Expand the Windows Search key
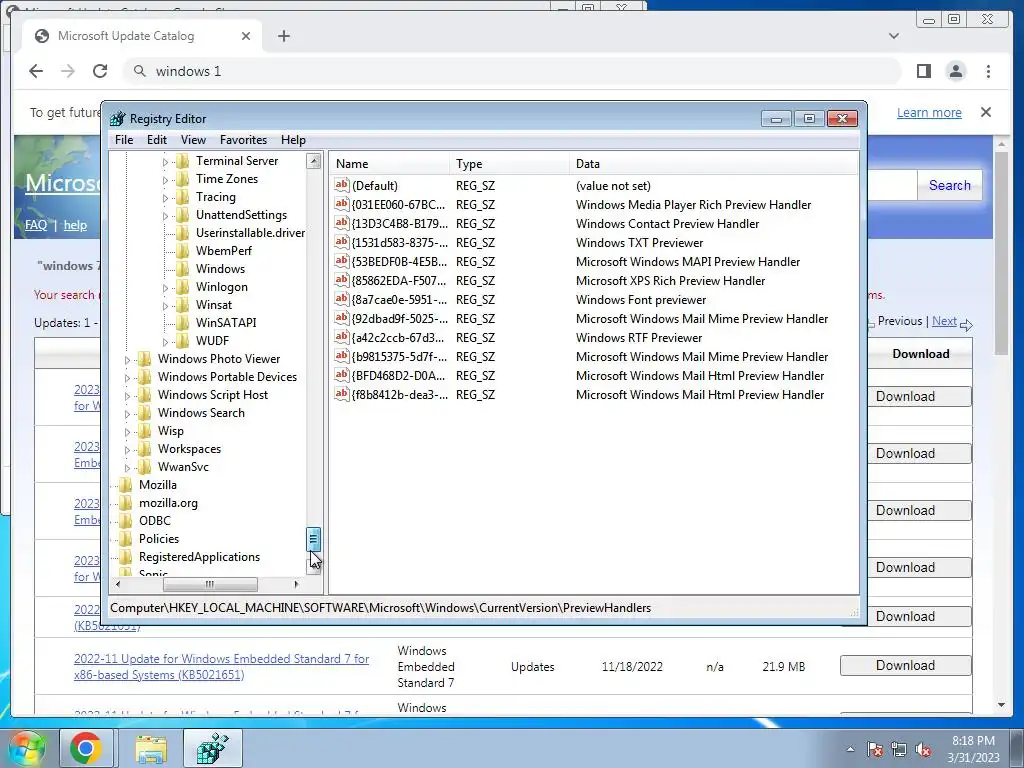 127,413
